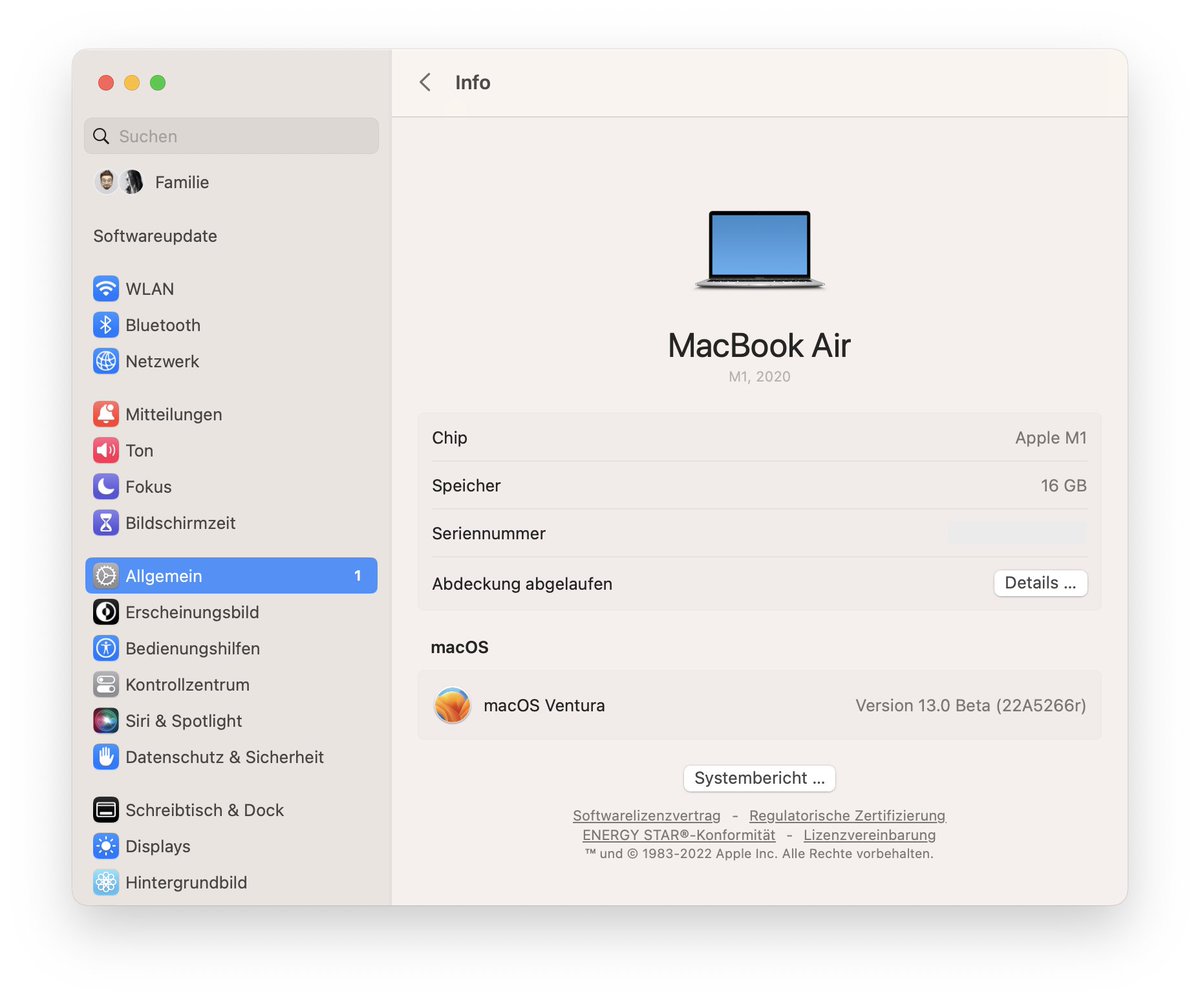Open Displays via its sun icon
This screenshot has height=1001, width=1200.
point(106,846)
